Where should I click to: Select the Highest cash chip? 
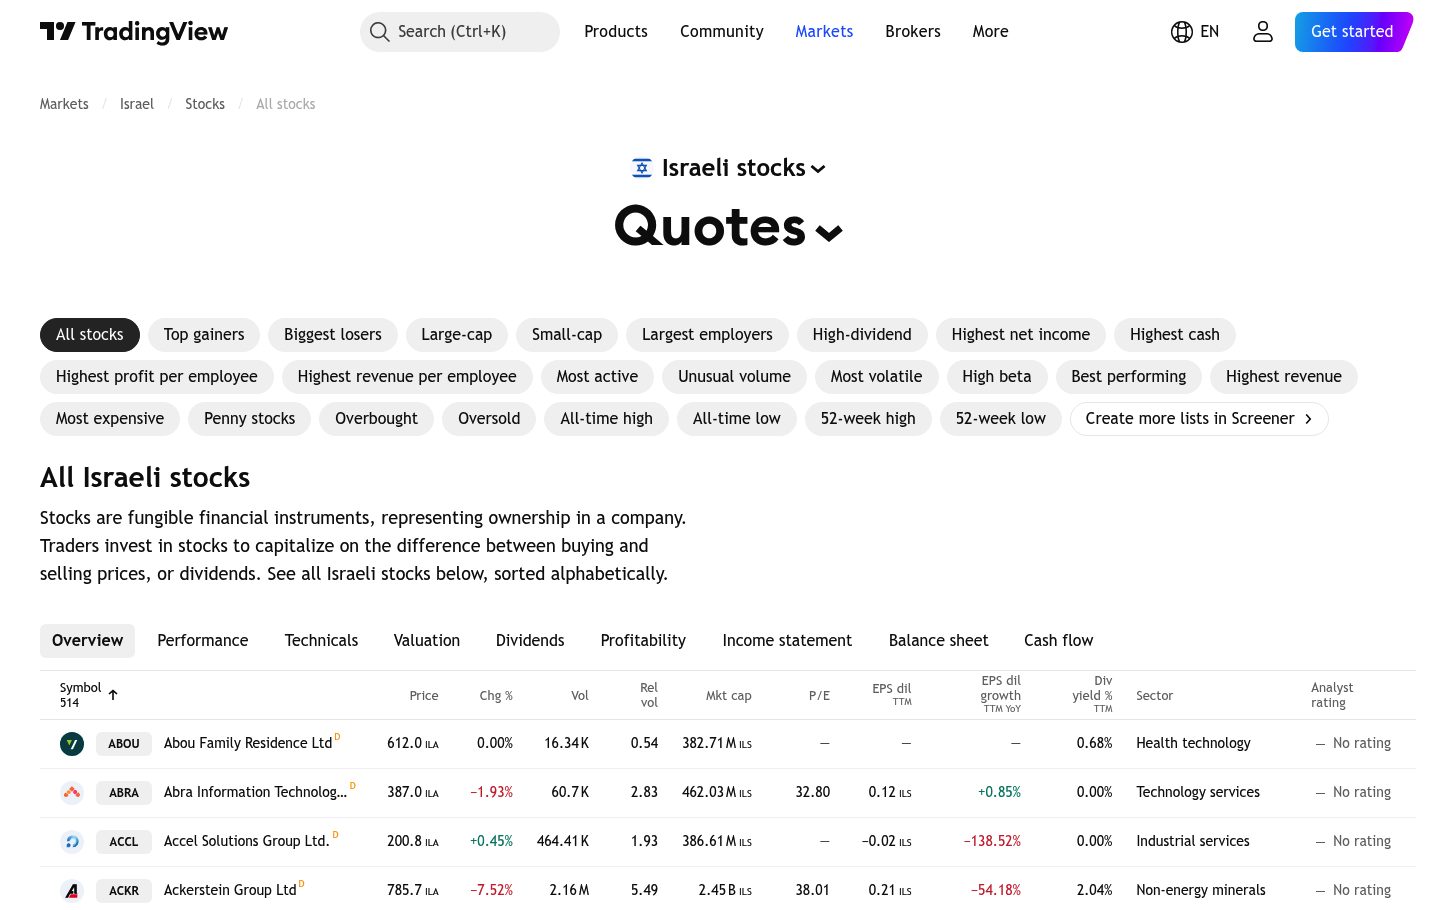coord(1175,335)
